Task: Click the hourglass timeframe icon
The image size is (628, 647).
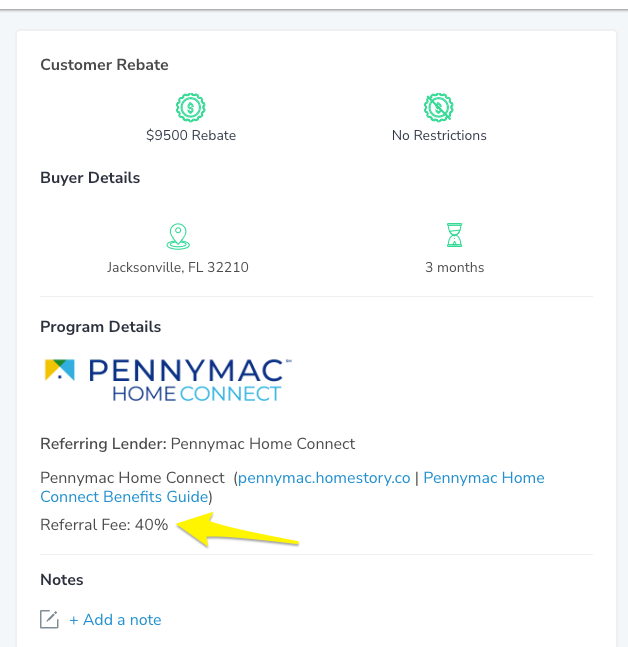Action: tap(454, 236)
